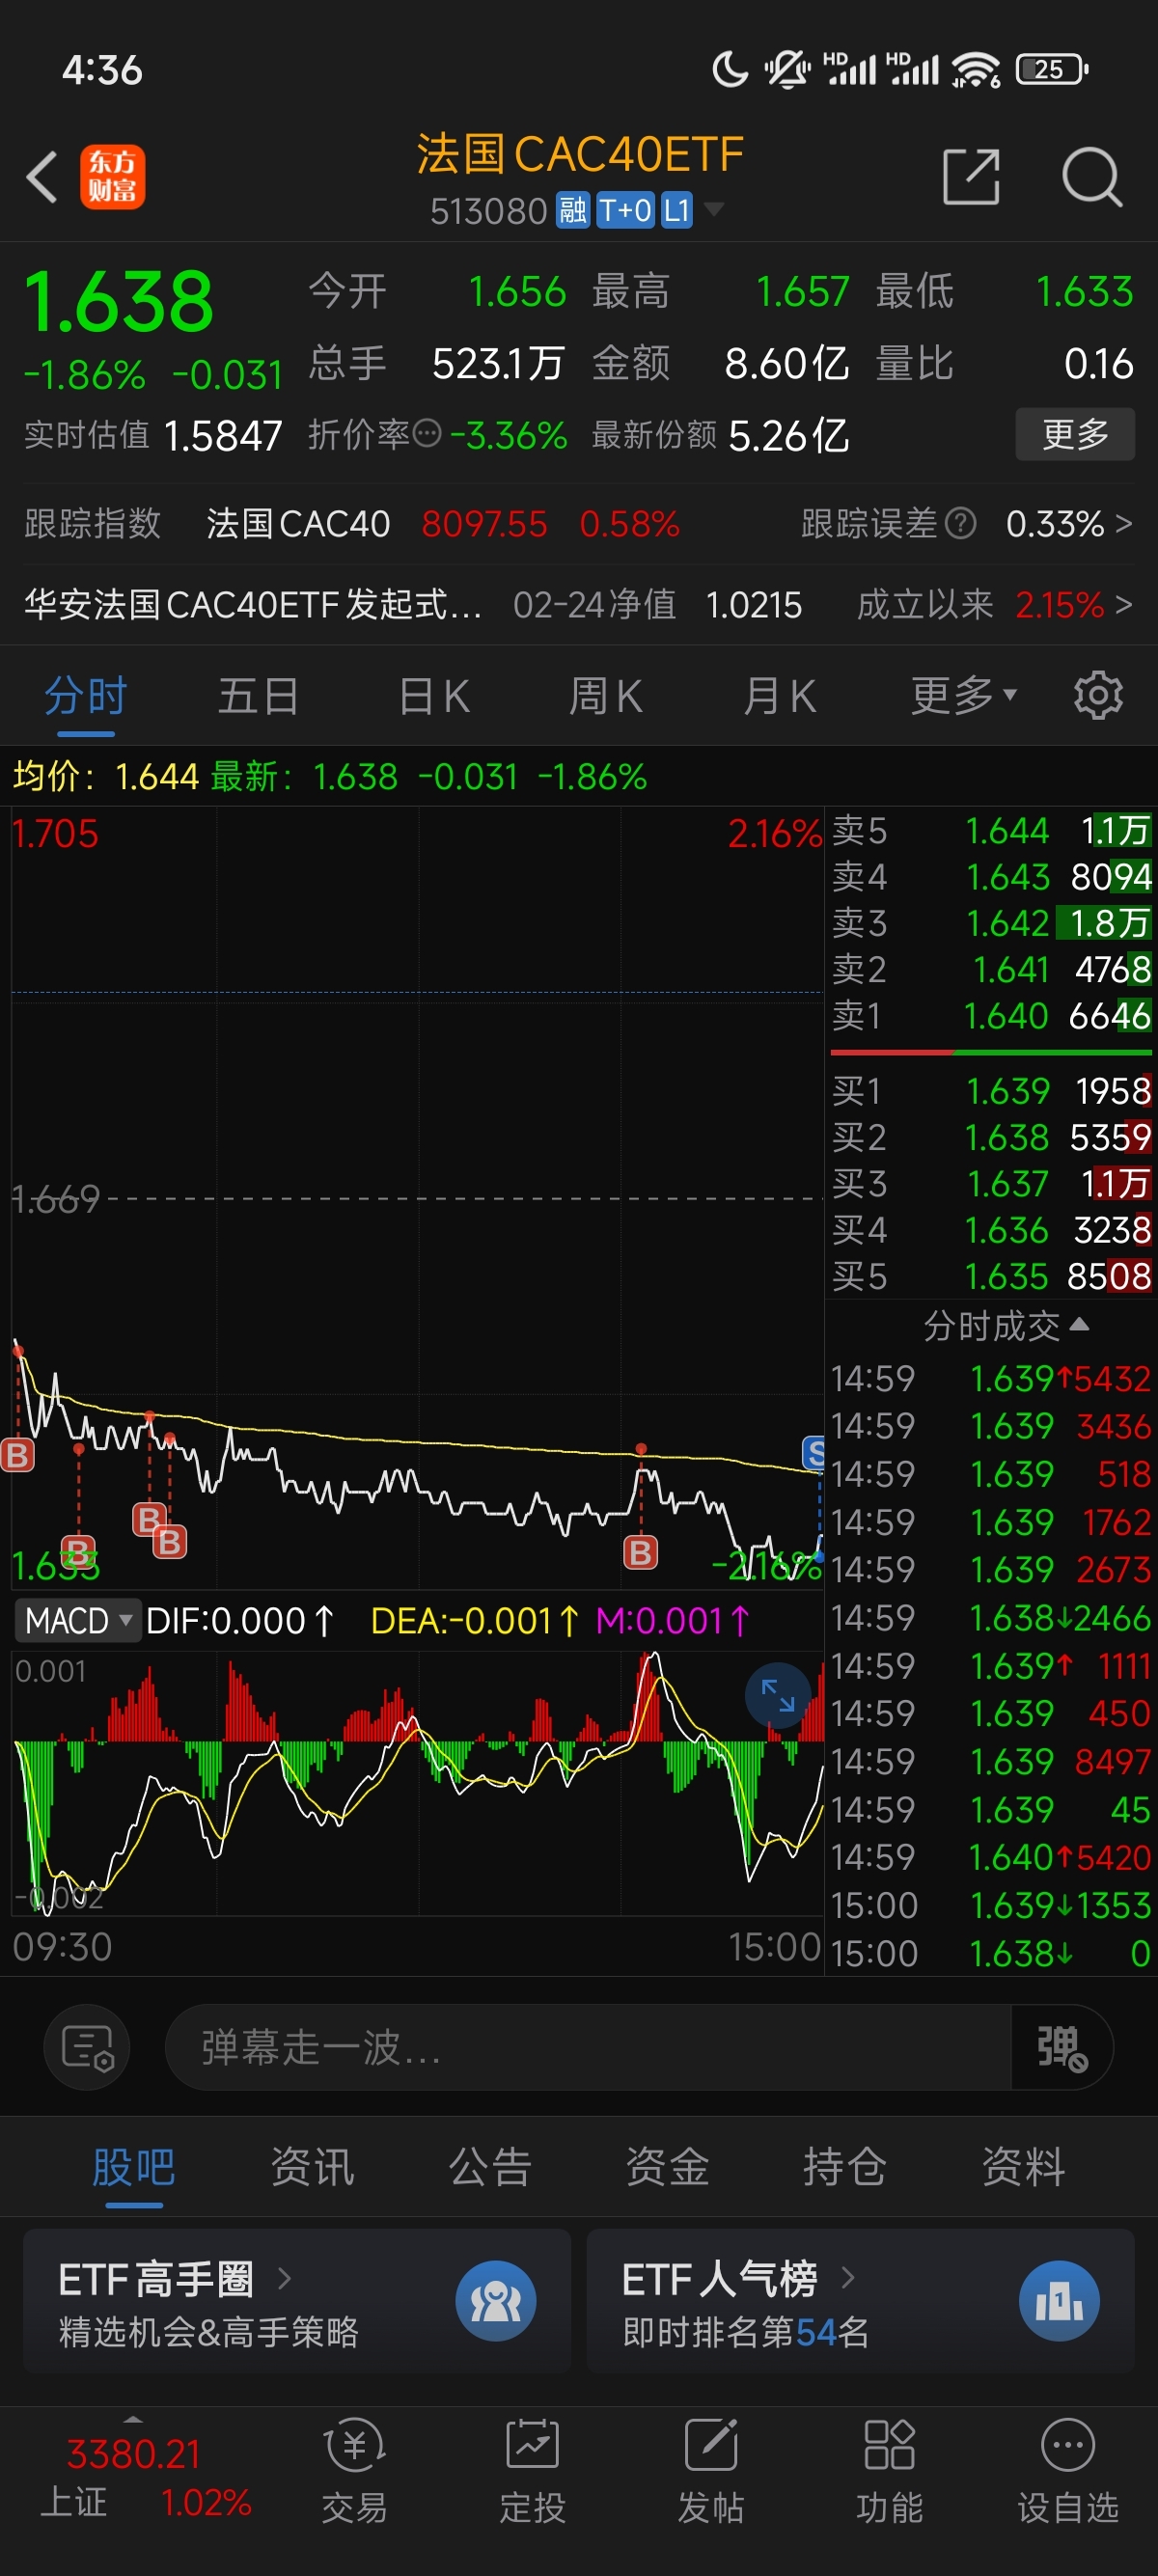This screenshot has width=1158, height=2576.
Task: Open ETF人气榜 chevron link
Action: (x=848, y=2279)
